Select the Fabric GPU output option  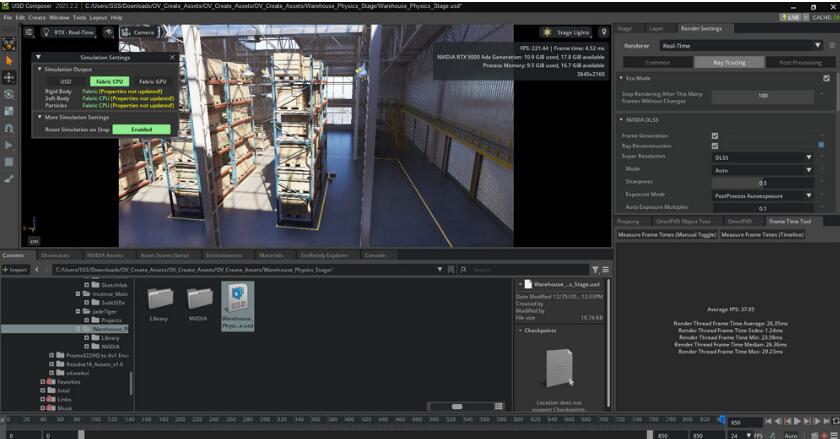(x=153, y=81)
